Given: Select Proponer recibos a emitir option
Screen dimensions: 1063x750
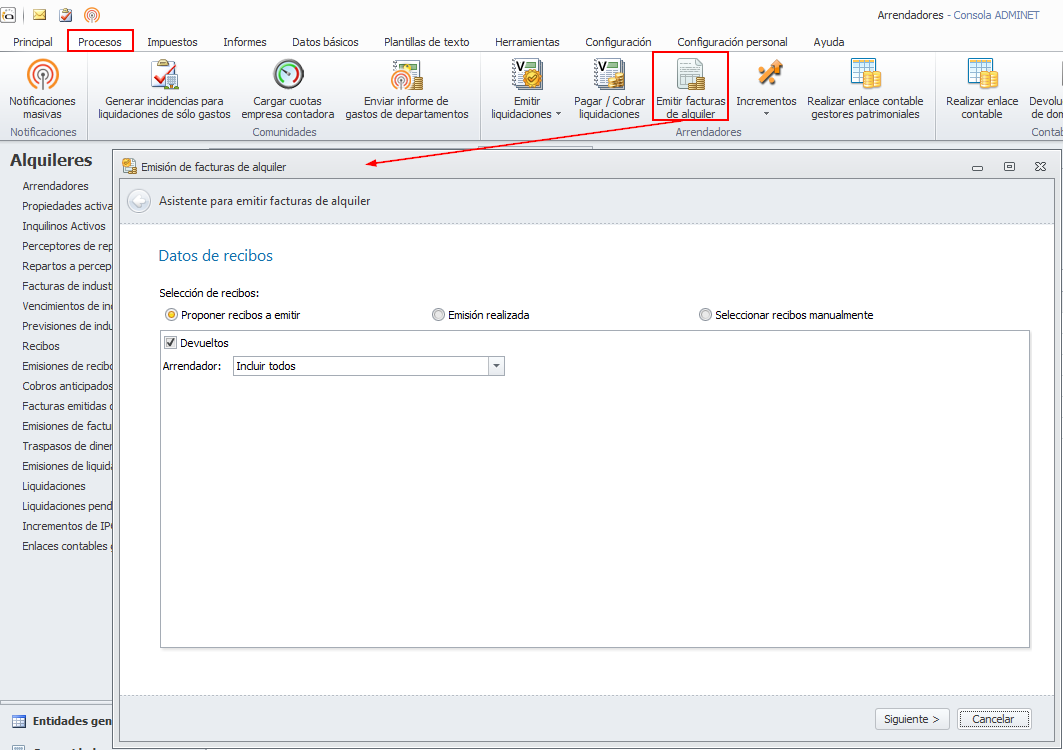Looking at the screenshot, I should tap(233, 315).
